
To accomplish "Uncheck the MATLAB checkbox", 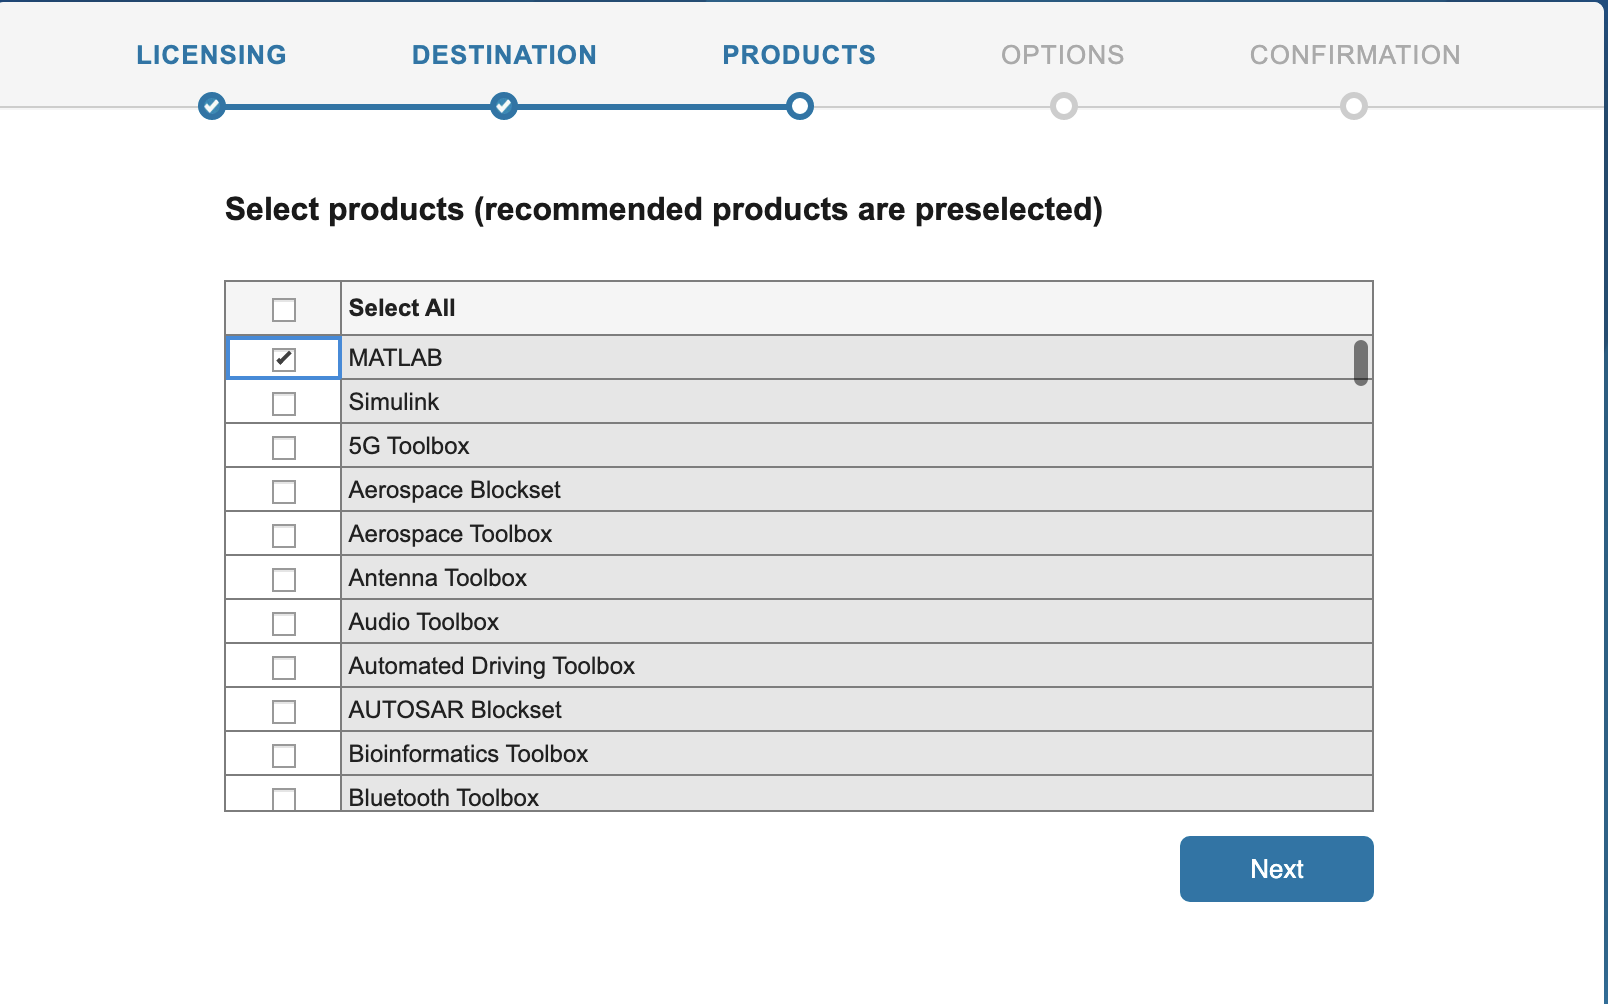I will tap(284, 359).
